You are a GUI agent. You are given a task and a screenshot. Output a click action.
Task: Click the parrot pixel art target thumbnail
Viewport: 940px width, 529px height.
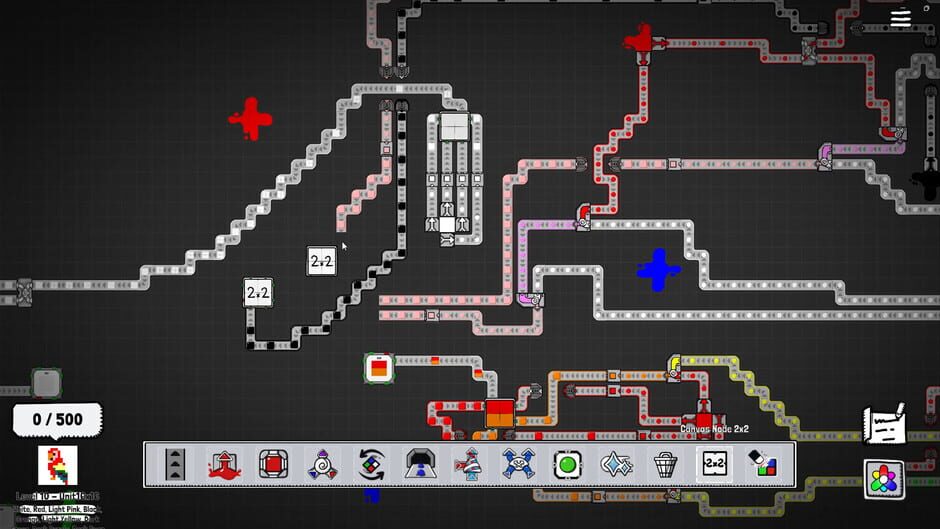[x=58, y=465]
